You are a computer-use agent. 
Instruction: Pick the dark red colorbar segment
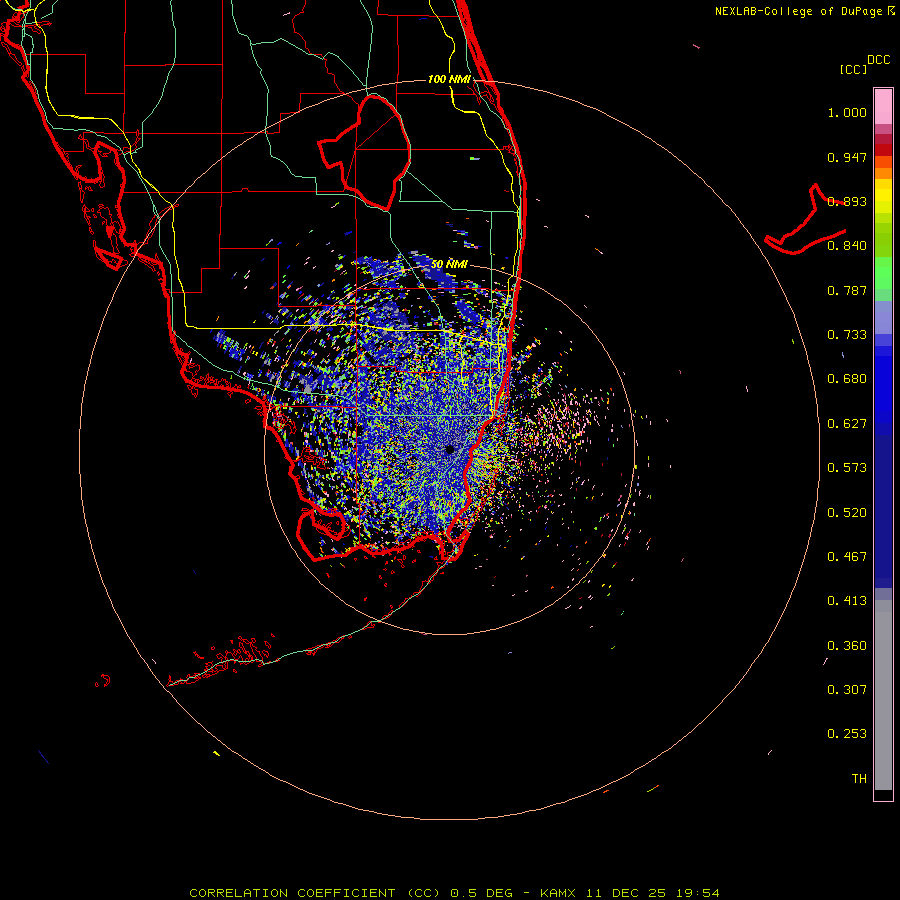pos(883,149)
